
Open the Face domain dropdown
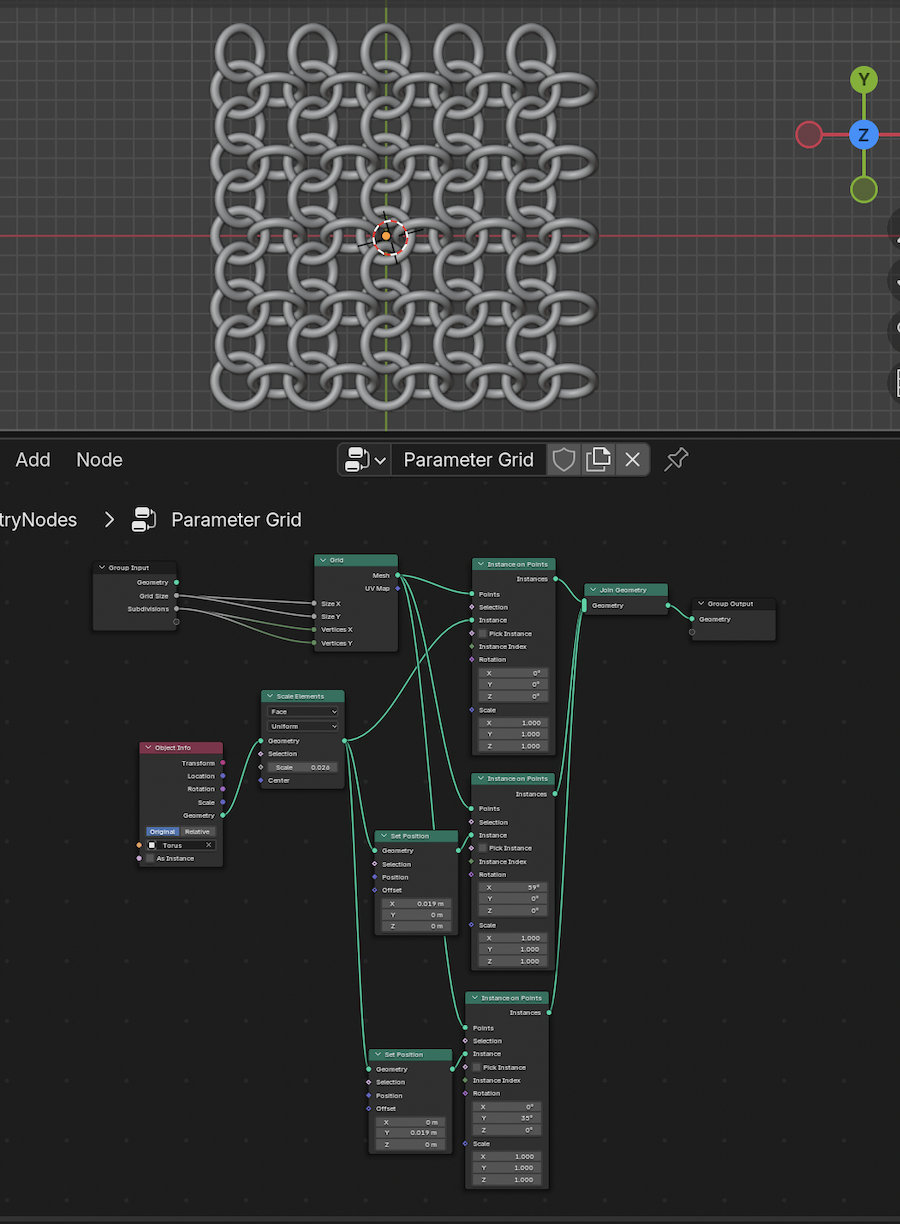(x=303, y=712)
